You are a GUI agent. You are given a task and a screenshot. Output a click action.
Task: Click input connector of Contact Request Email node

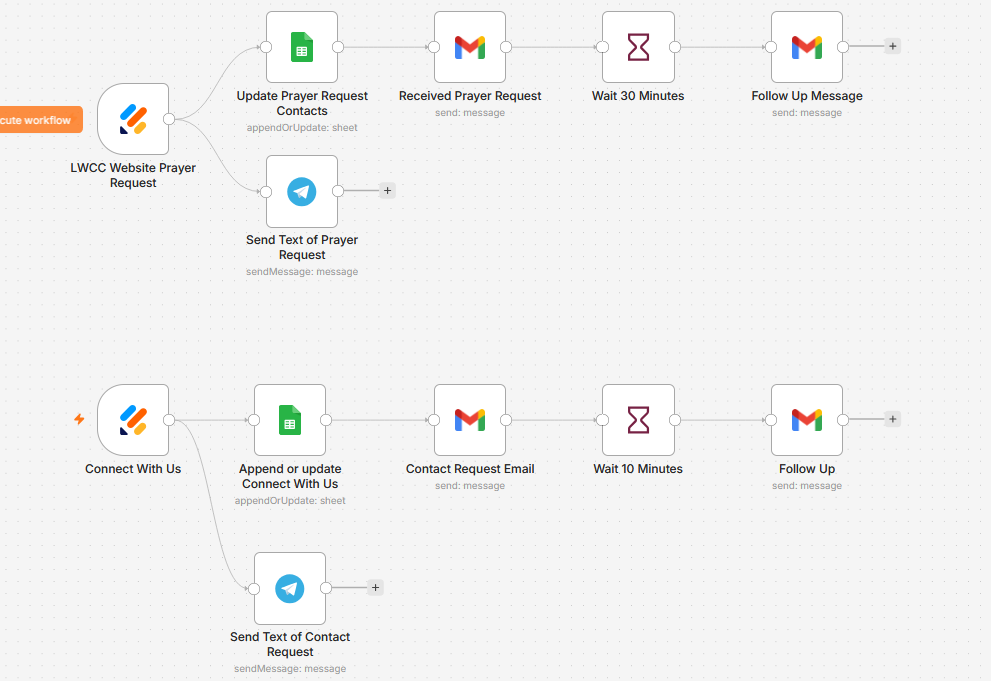(x=434, y=420)
